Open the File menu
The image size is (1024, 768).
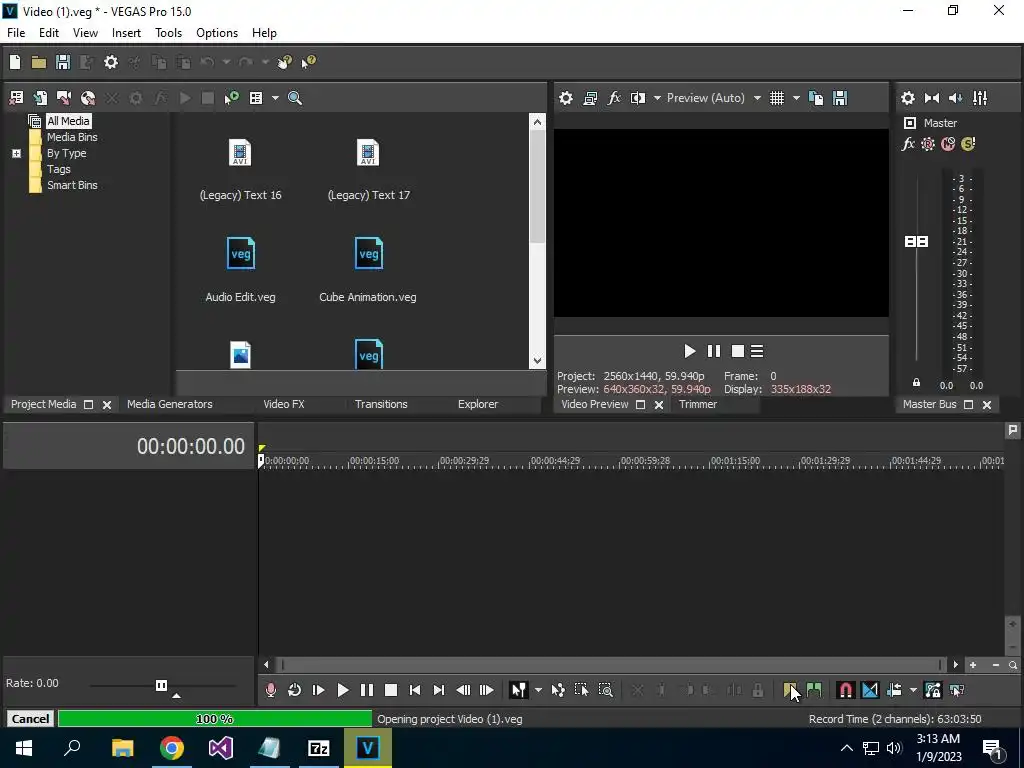tap(16, 33)
